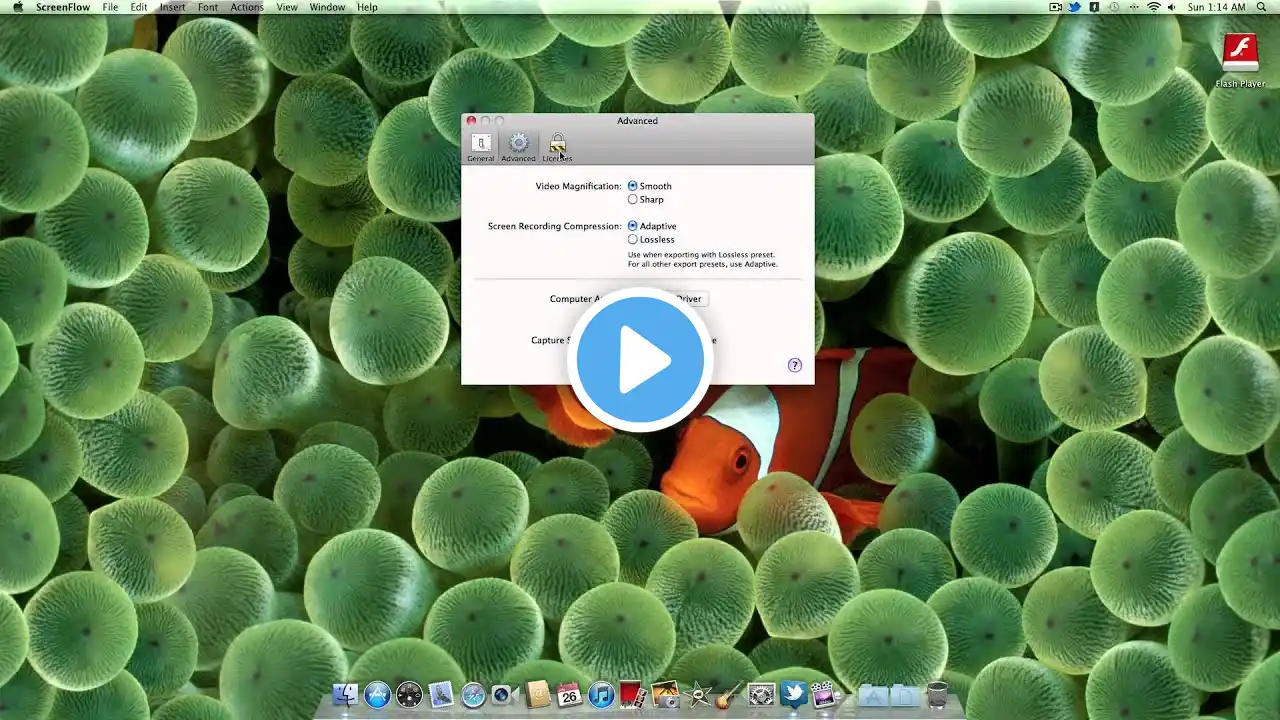Click the ScreenFlow camera menu bar icon
The width and height of the screenshot is (1280, 720).
coord(1056,7)
